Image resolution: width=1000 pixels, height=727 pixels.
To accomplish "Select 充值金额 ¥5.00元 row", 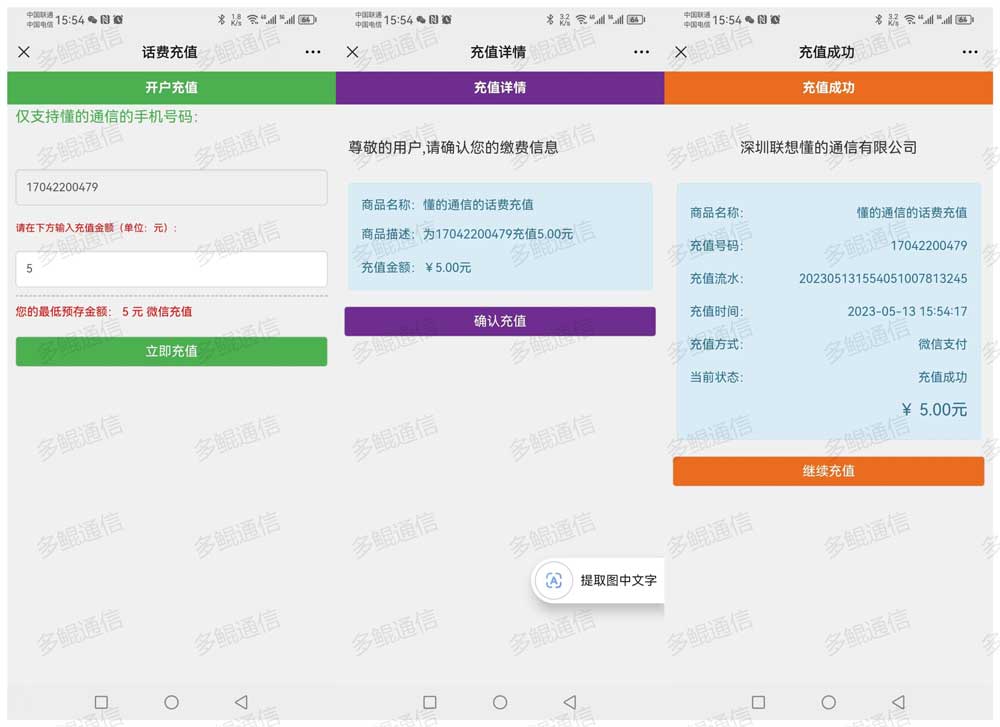I will (x=416, y=268).
